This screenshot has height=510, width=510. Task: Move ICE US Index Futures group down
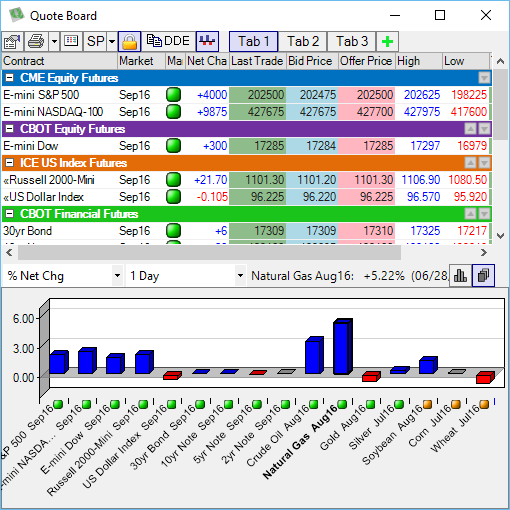tap(484, 163)
